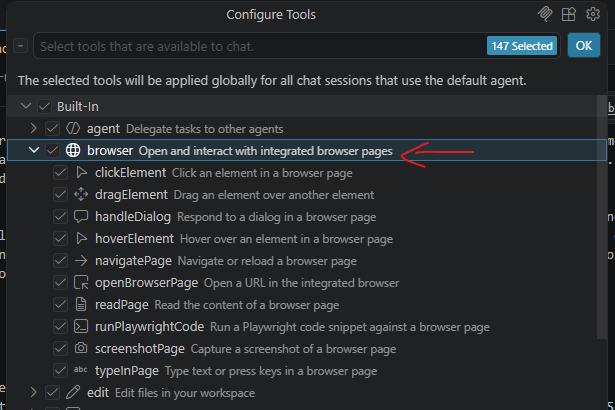Click the edit pencil icon
The width and height of the screenshot is (615, 410).
point(73,392)
